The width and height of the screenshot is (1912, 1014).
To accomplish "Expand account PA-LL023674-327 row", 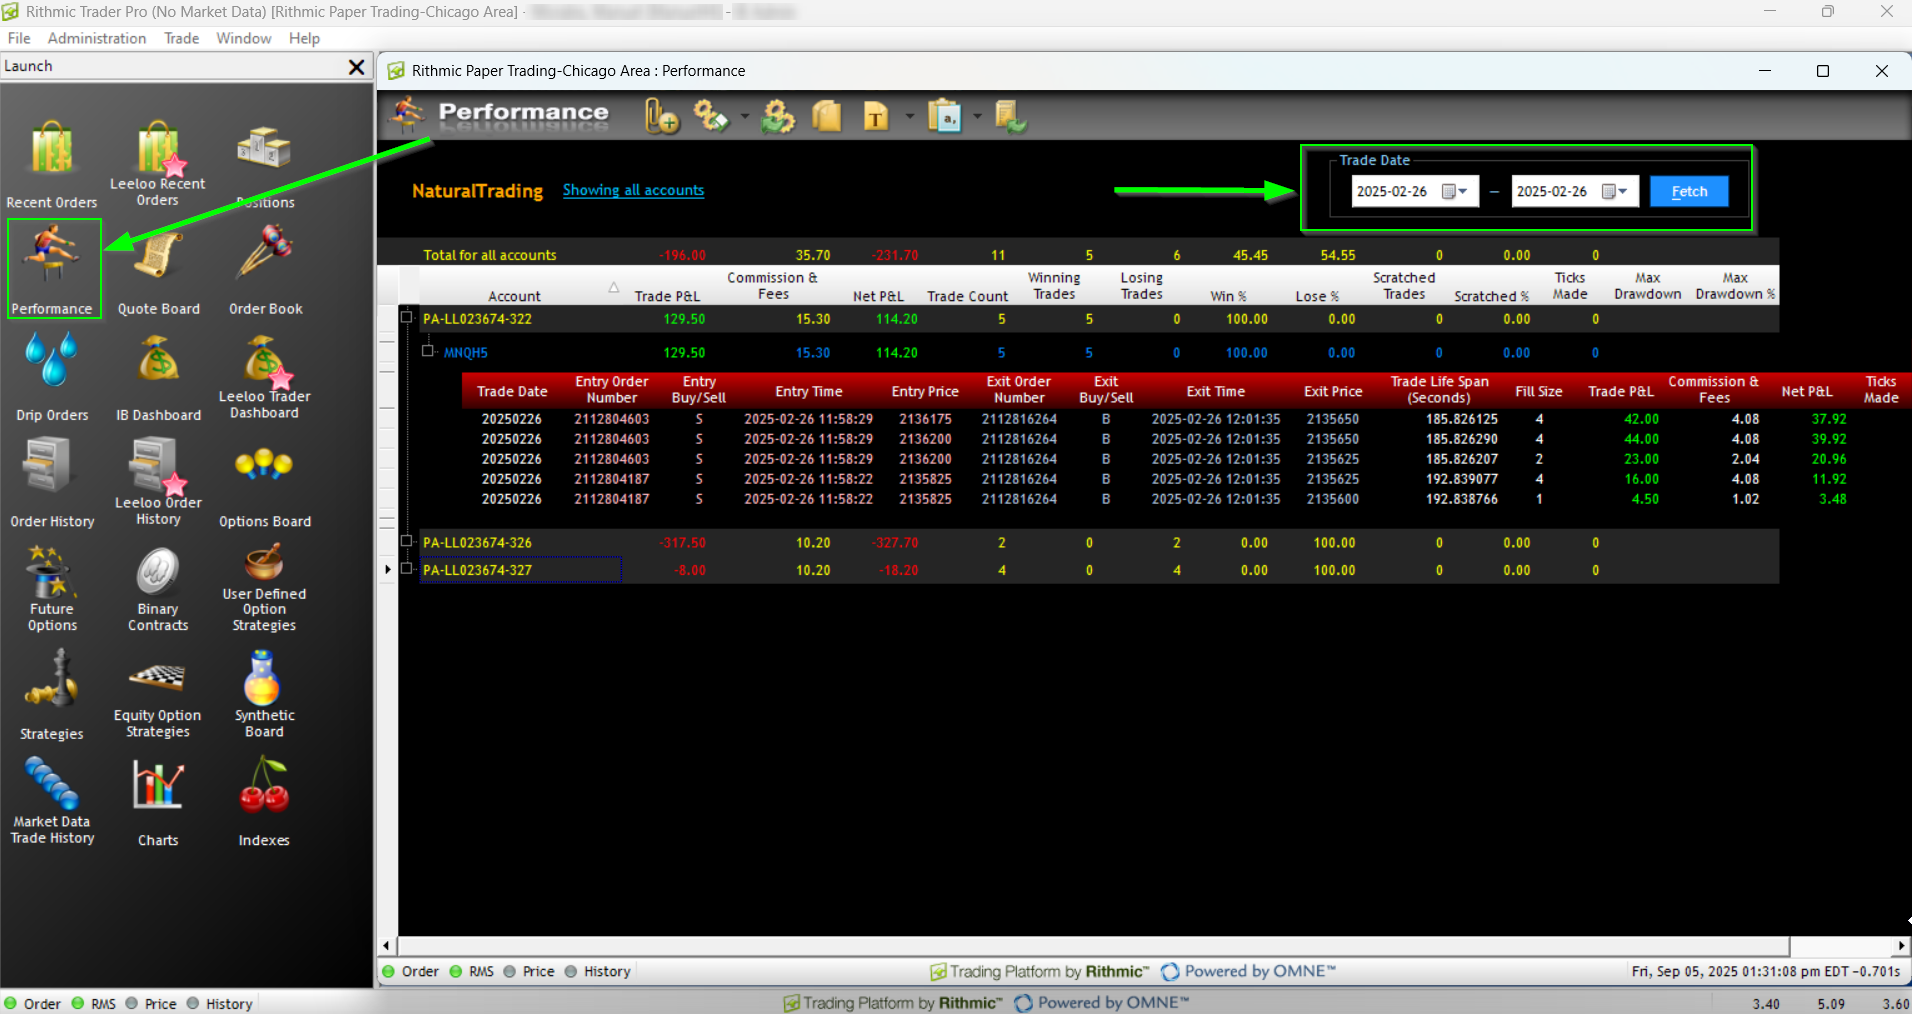I will 406,569.
